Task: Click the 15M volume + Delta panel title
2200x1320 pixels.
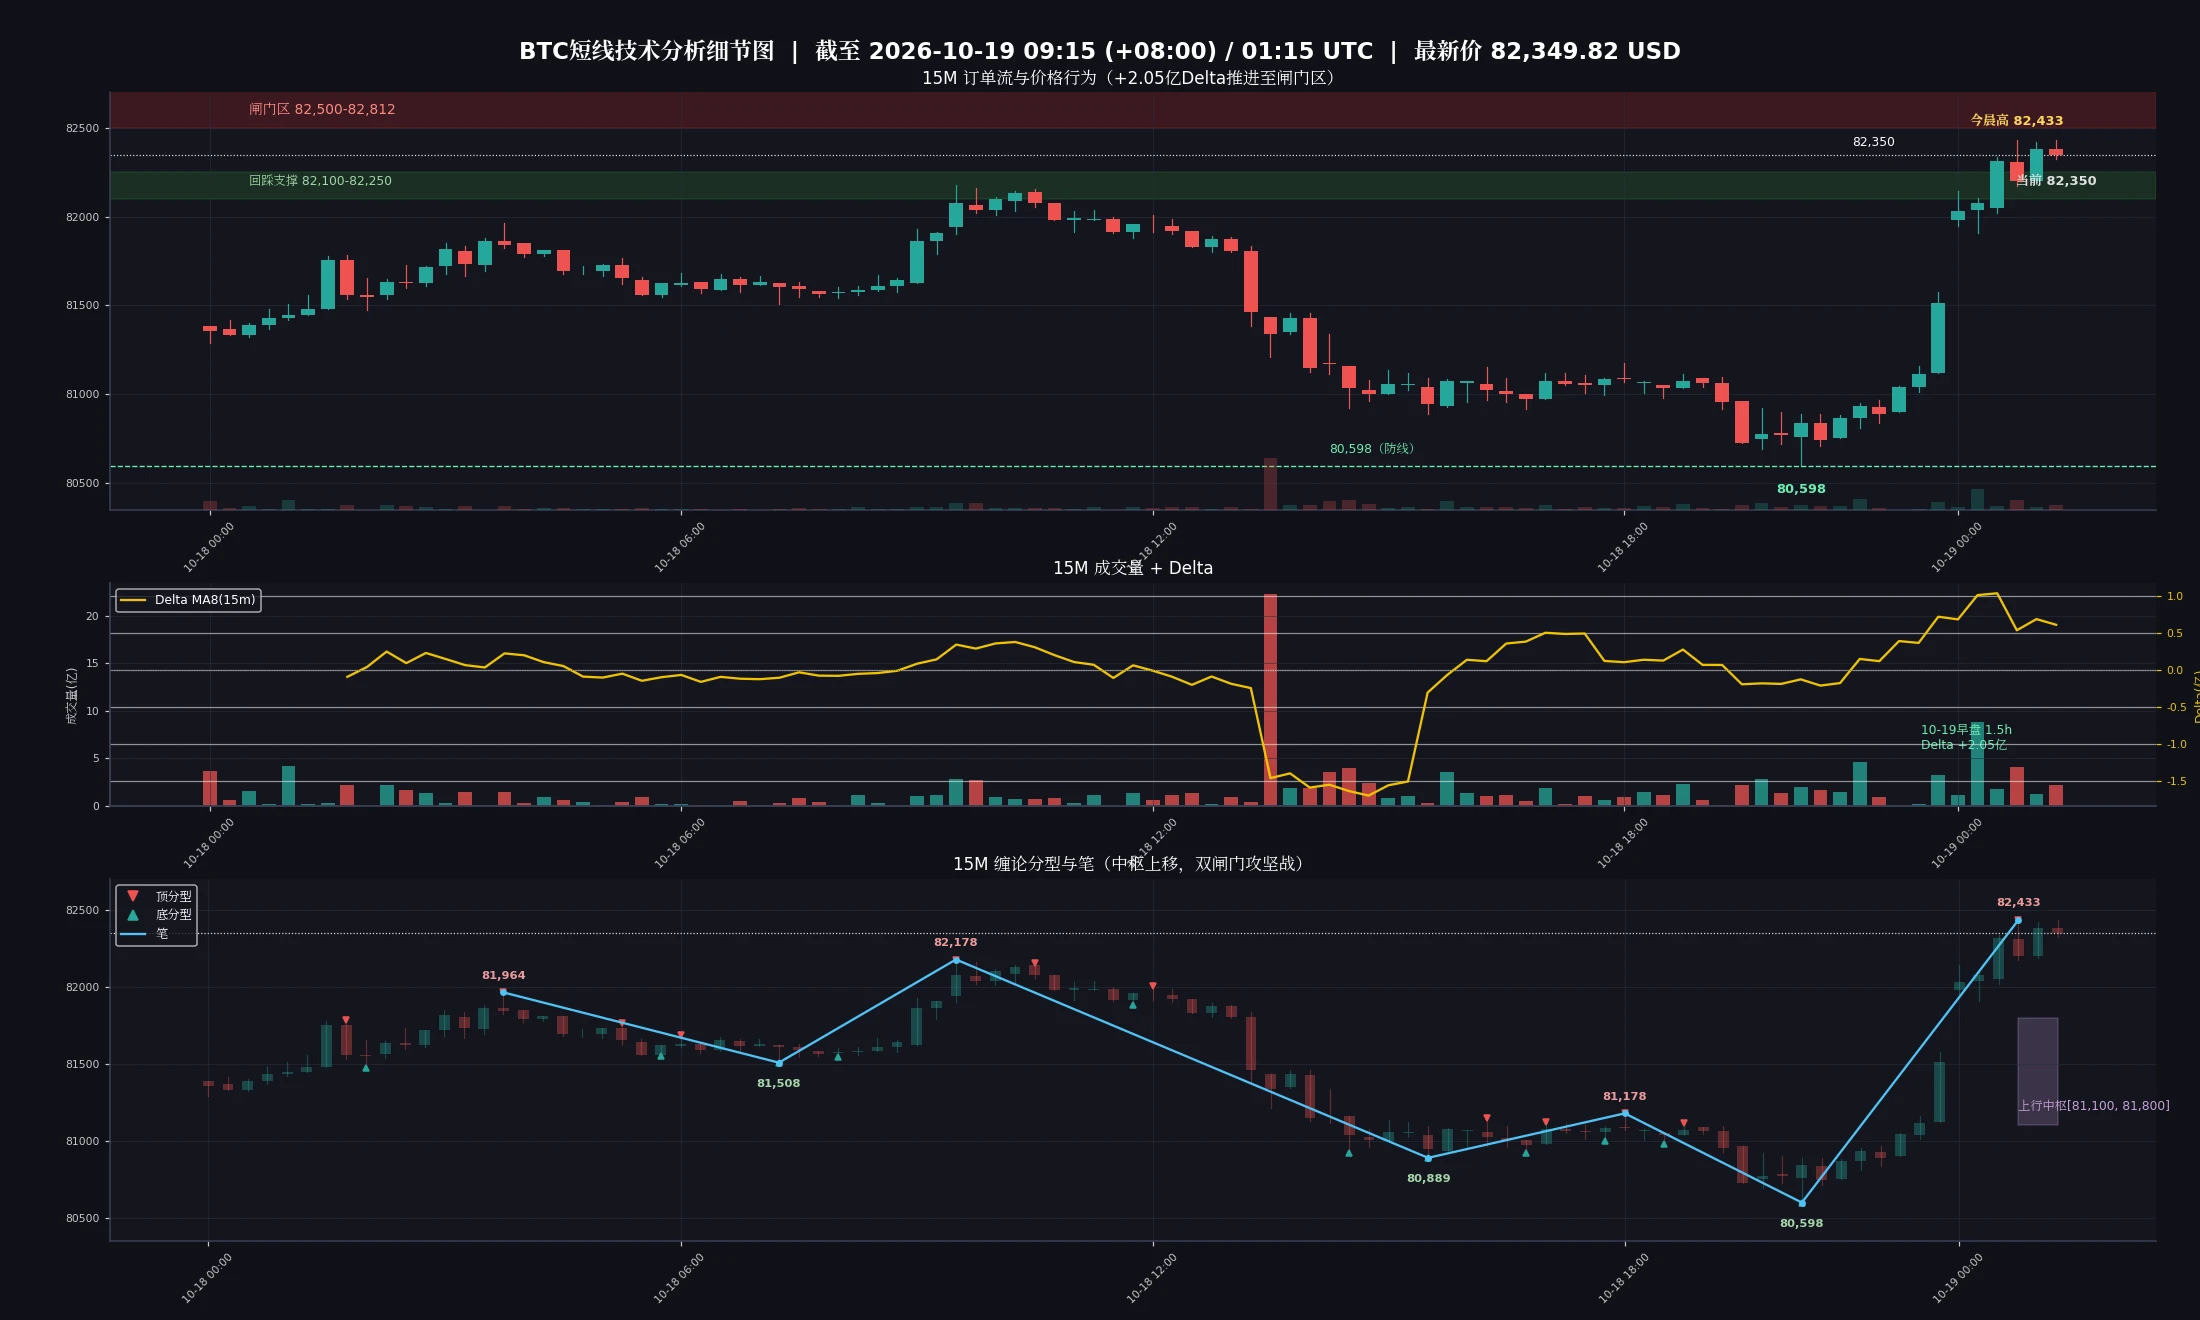Action: 1132,568
